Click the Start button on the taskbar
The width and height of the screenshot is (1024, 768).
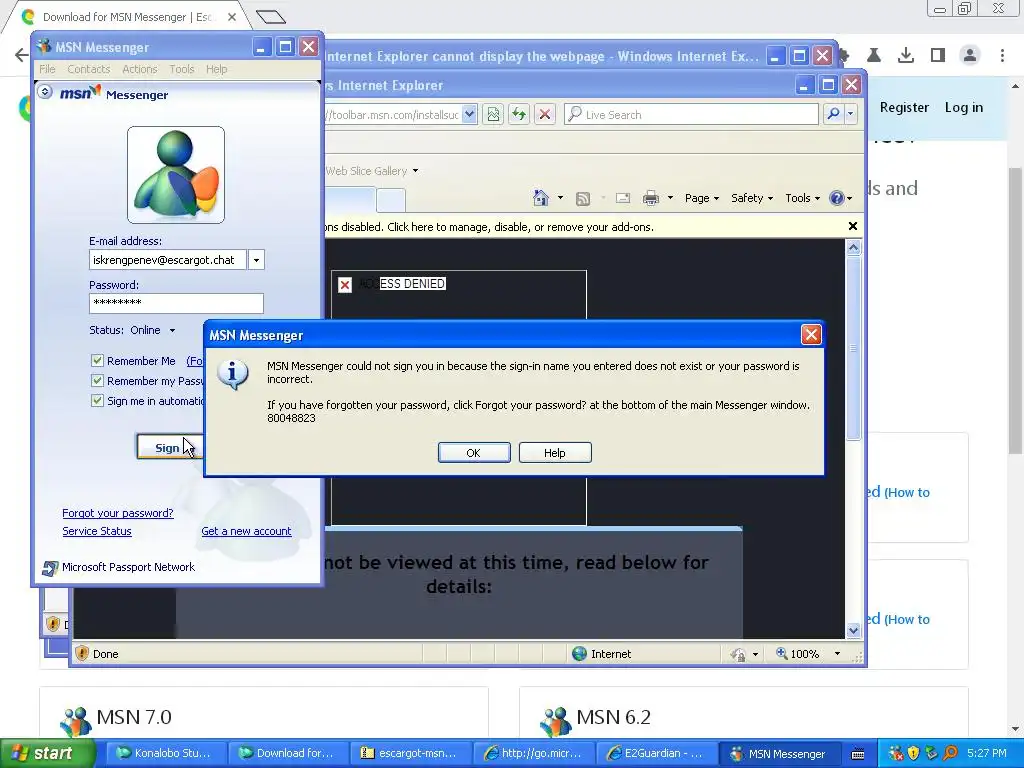click(x=47, y=754)
